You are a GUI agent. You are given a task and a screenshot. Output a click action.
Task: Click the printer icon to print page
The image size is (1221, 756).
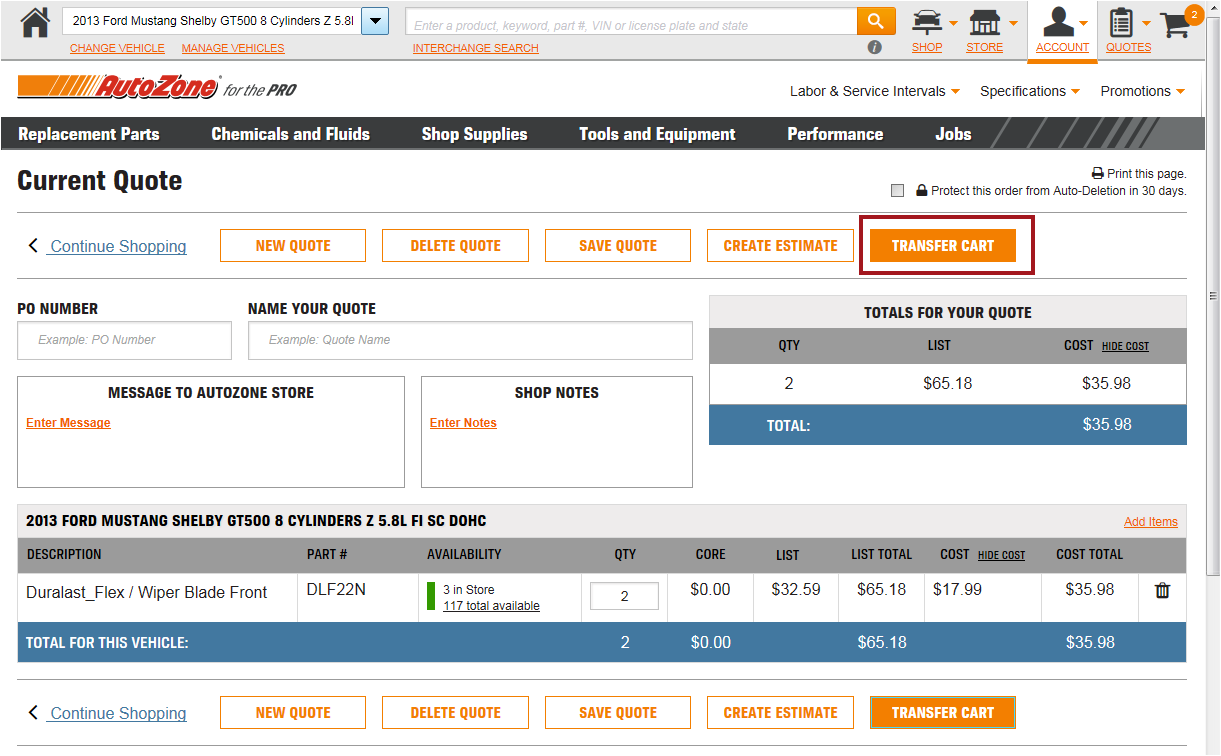(x=1098, y=174)
